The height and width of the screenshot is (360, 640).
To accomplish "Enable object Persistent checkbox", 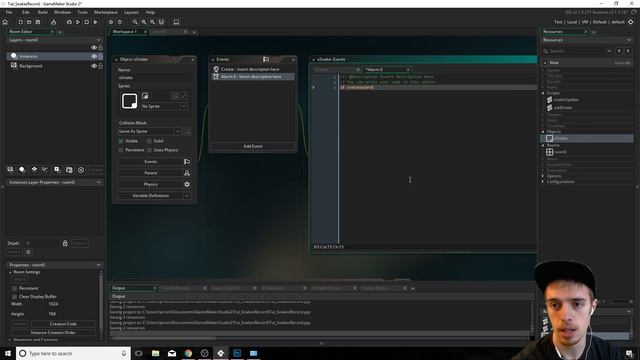I will 121,150.
